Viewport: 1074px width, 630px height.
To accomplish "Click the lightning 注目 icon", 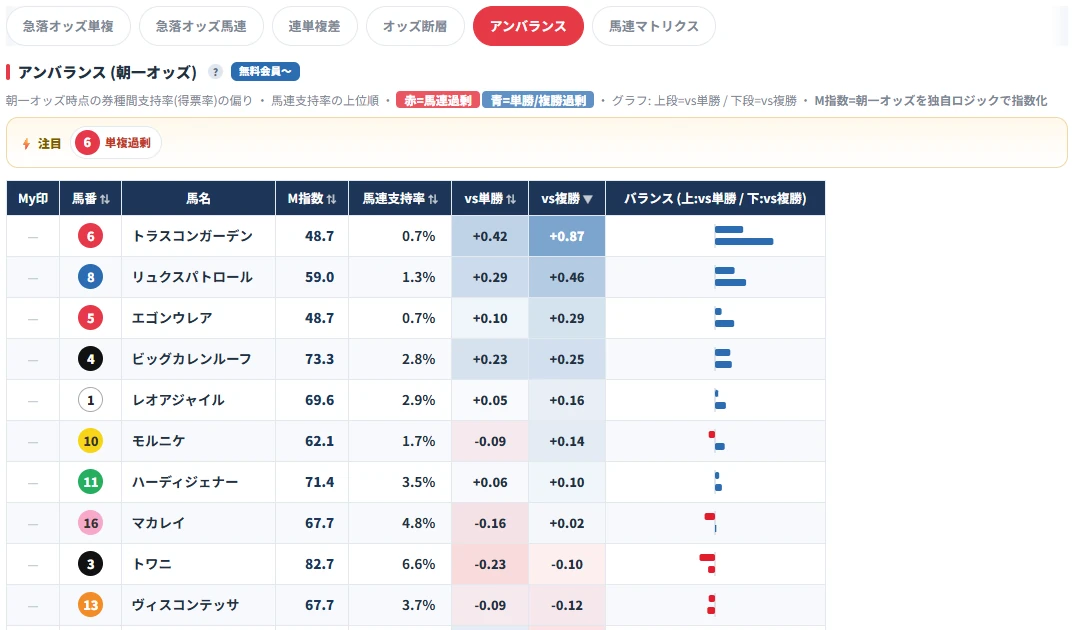I will (26, 143).
